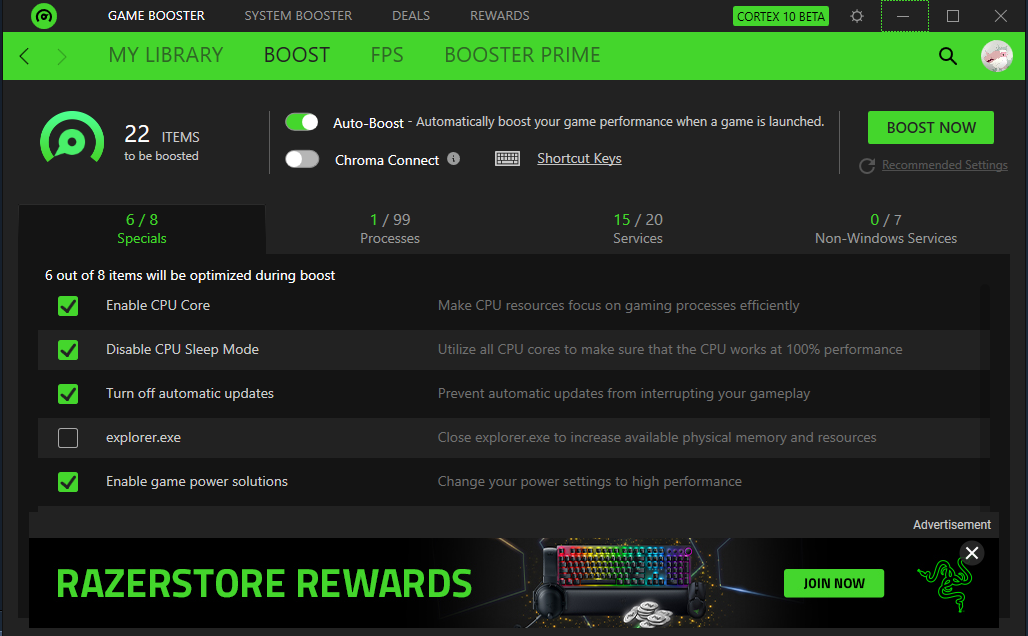This screenshot has width=1028, height=636.
Task: Uncheck Turn off automatic updates
Action: [68, 393]
